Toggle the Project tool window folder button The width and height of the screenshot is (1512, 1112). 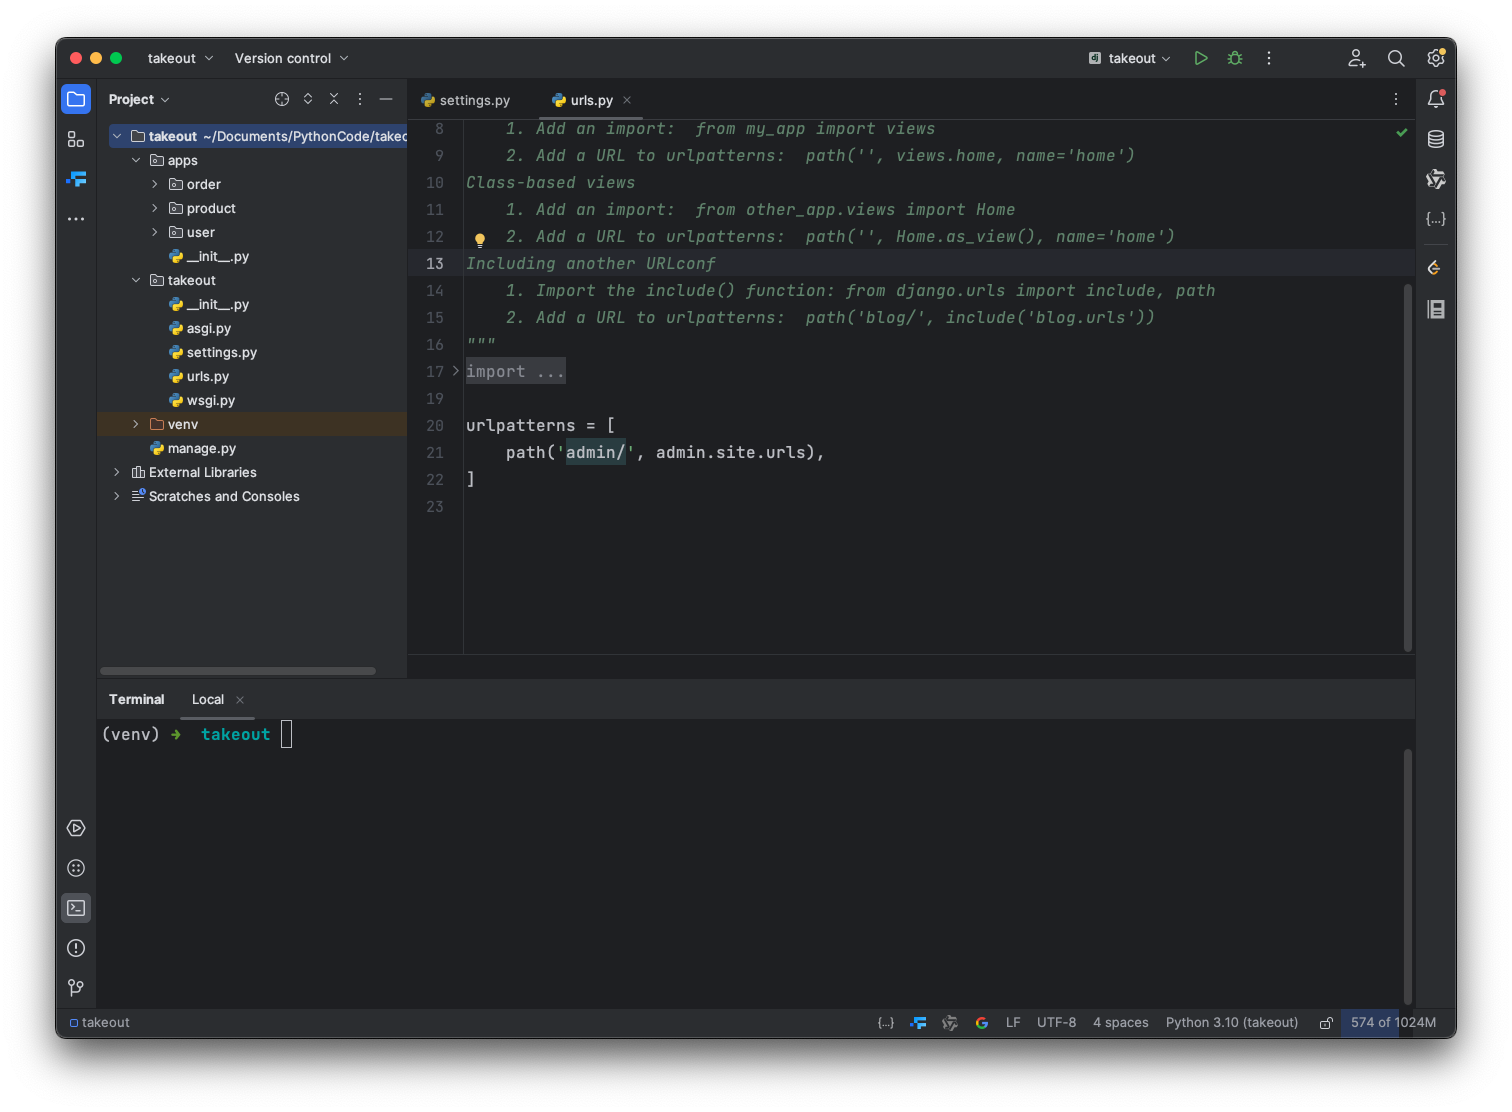pyautogui.click(x=76, y=99)
